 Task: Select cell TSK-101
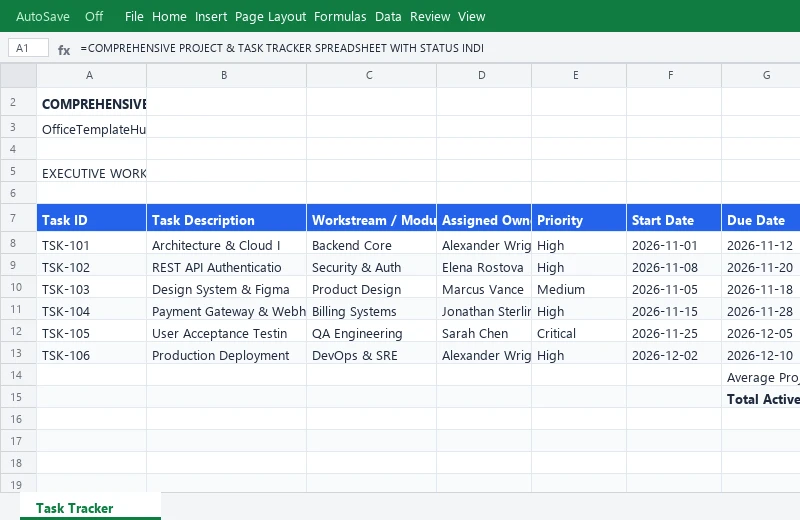click(x=91, y=243)
